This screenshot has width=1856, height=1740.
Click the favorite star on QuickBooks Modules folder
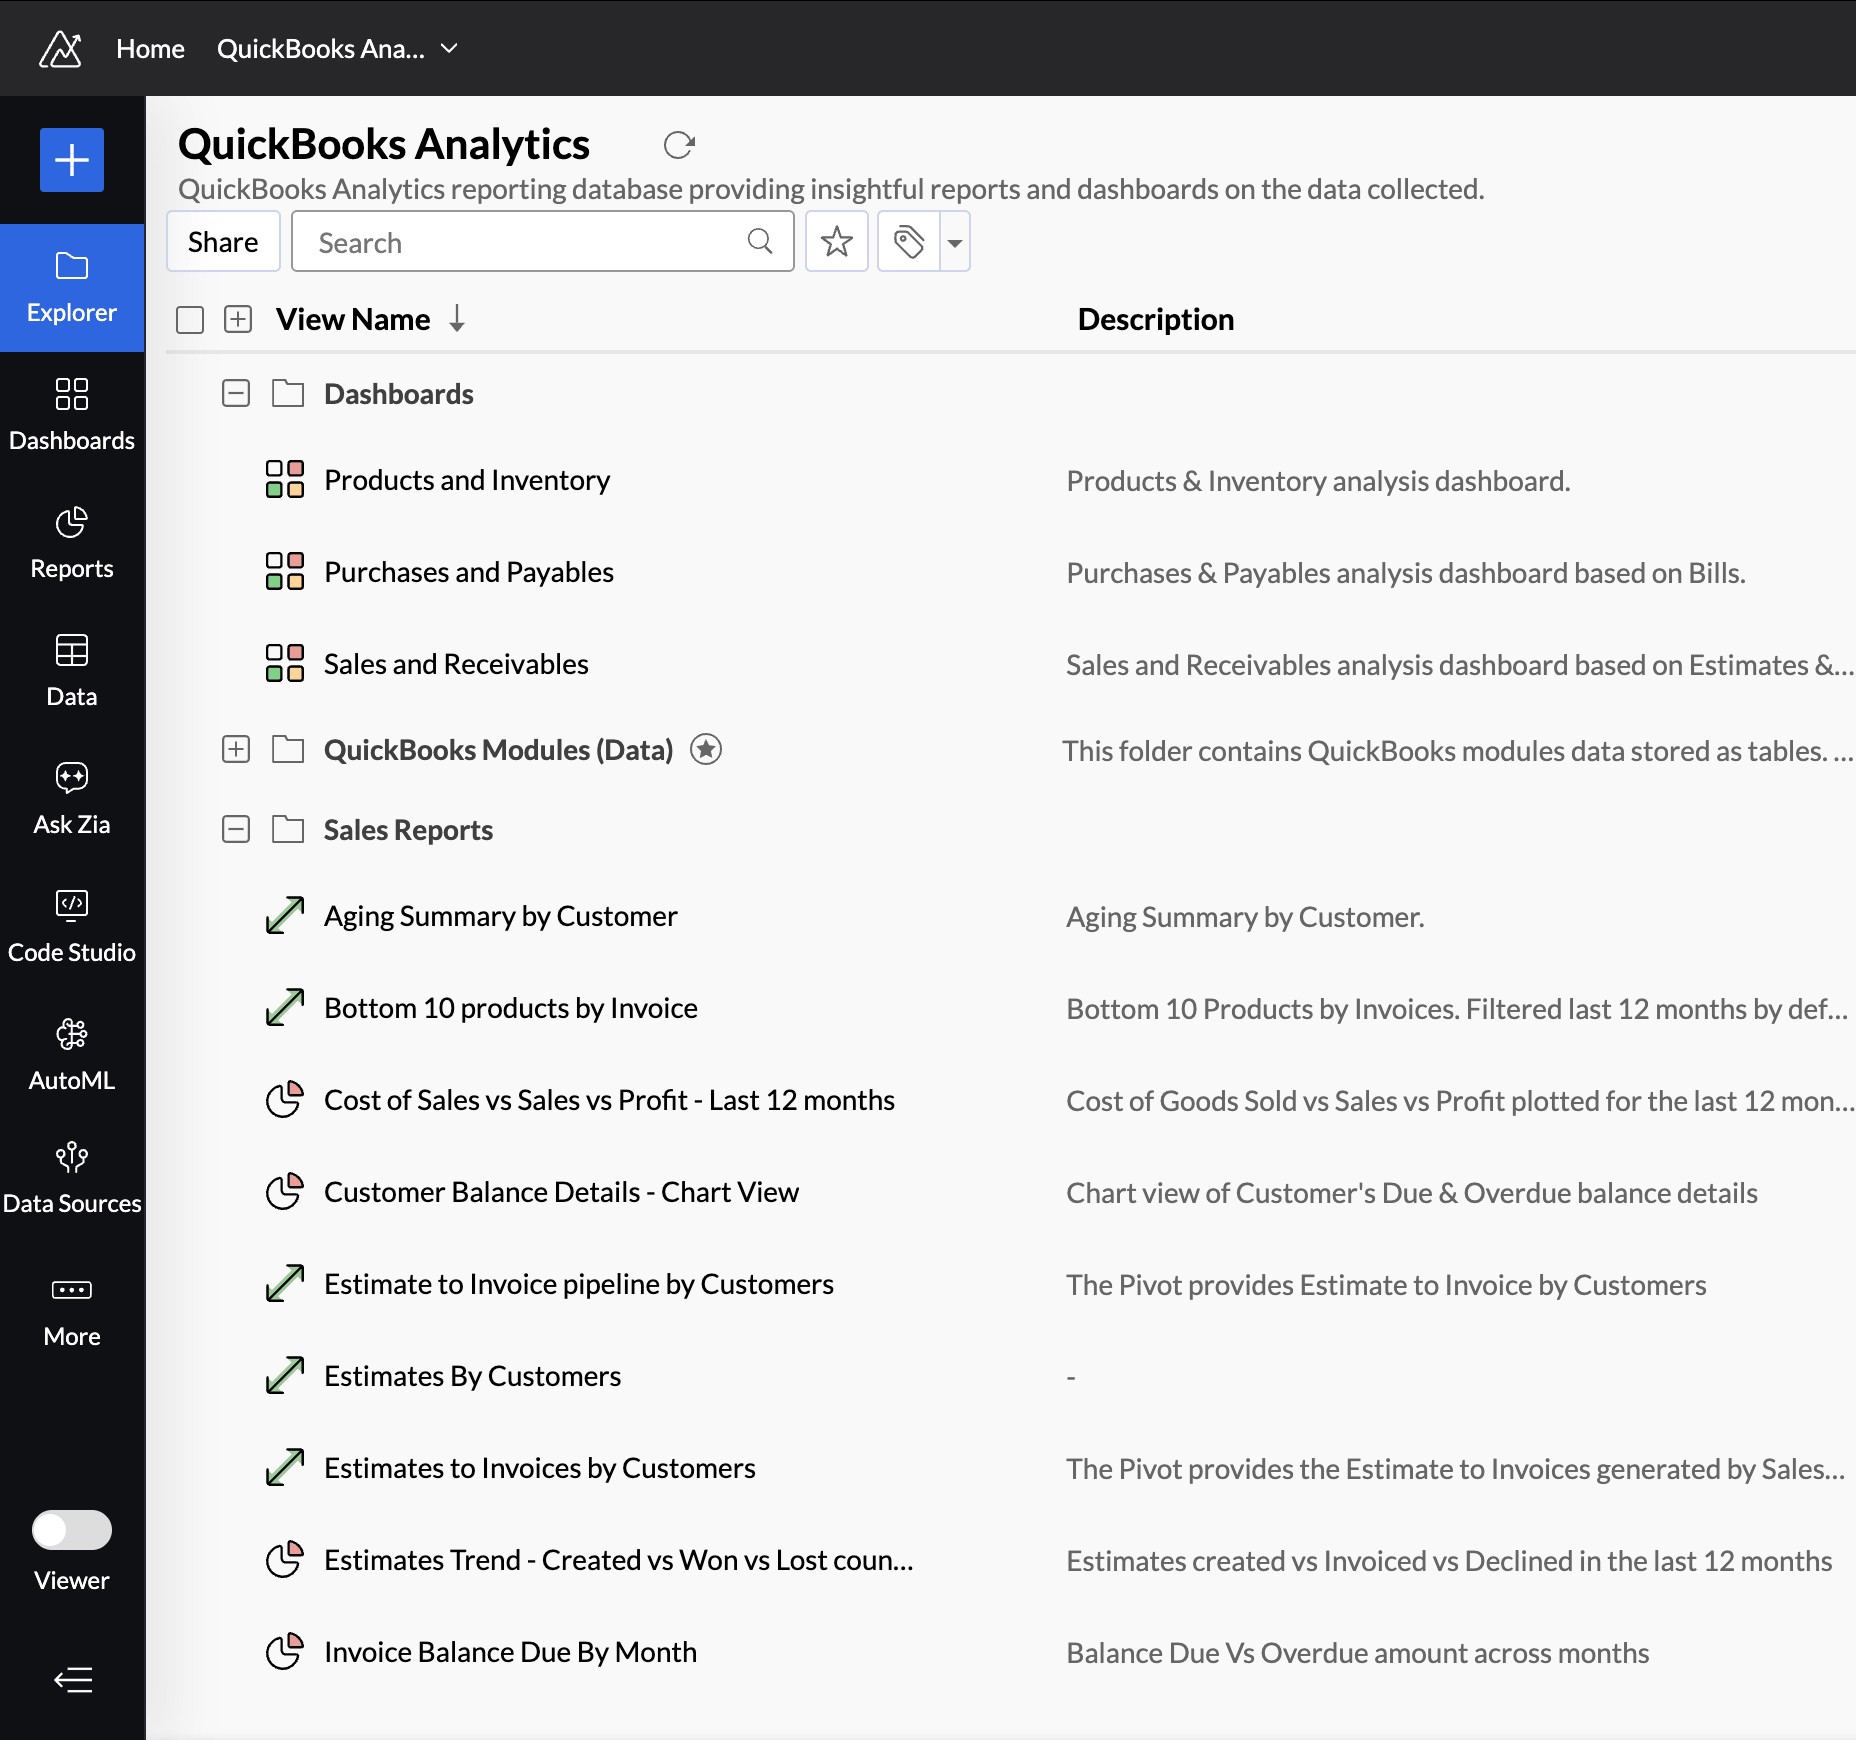pos(706,749)
